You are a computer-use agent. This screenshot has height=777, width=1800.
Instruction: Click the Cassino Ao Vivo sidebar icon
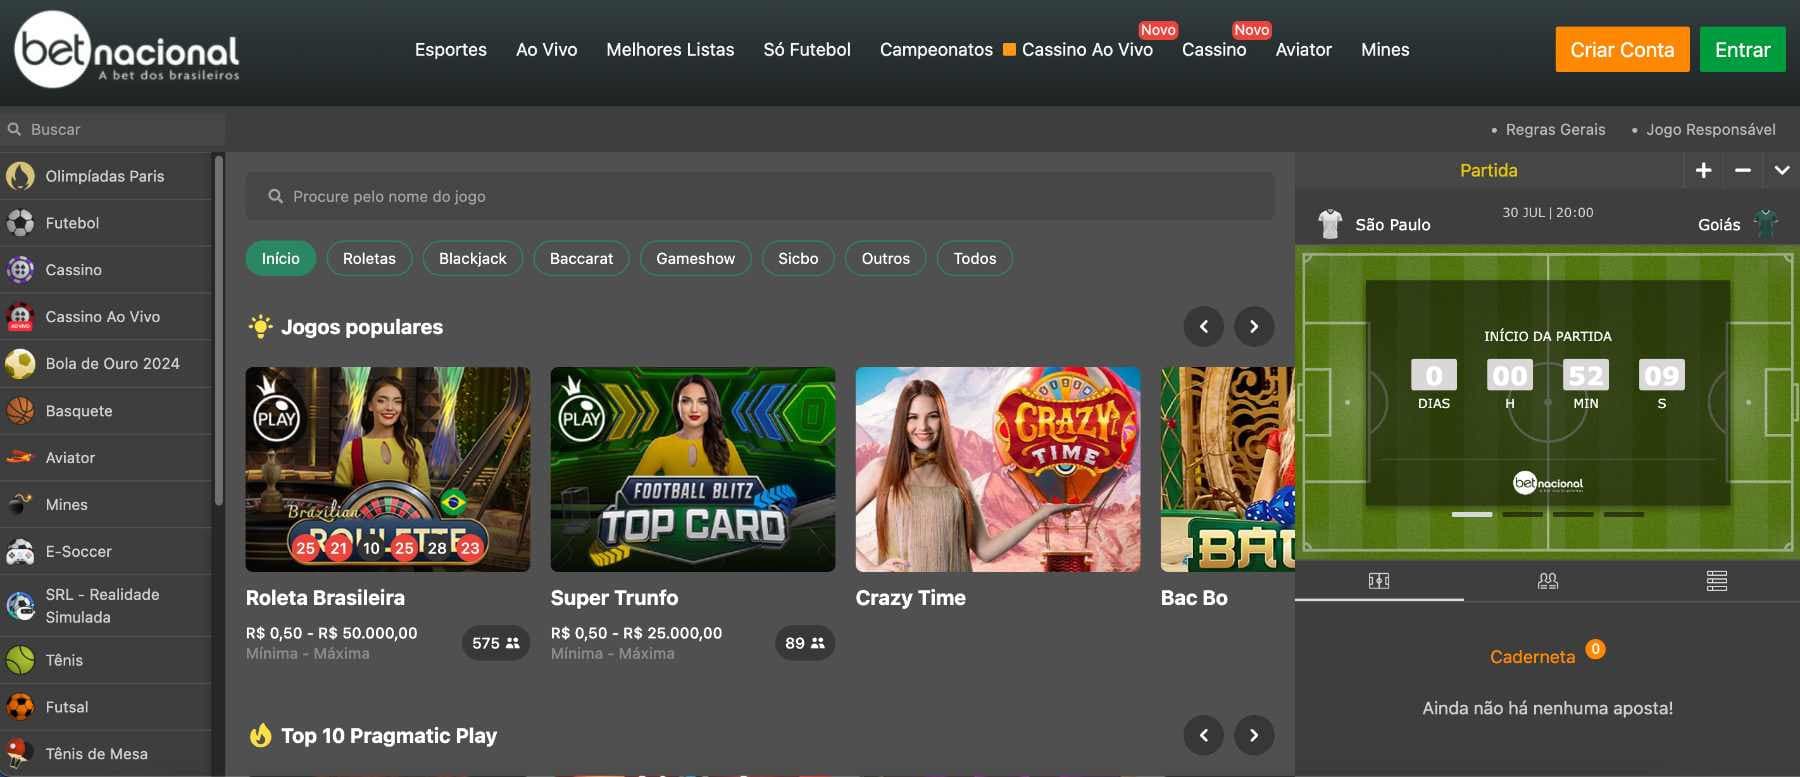pos(20,317)
